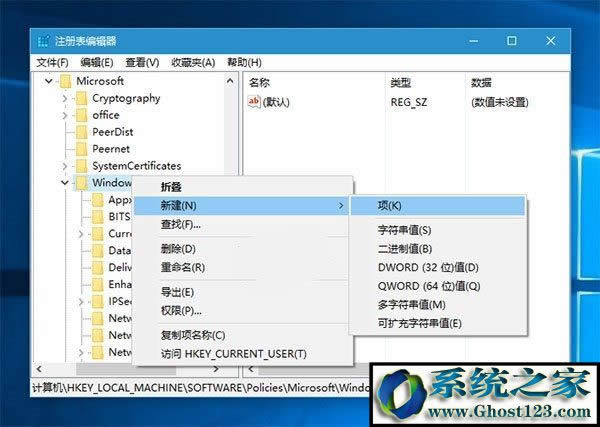Click the Registry Editor icon in title bar
Screen dimensions: 600x427
pos(44,41)
